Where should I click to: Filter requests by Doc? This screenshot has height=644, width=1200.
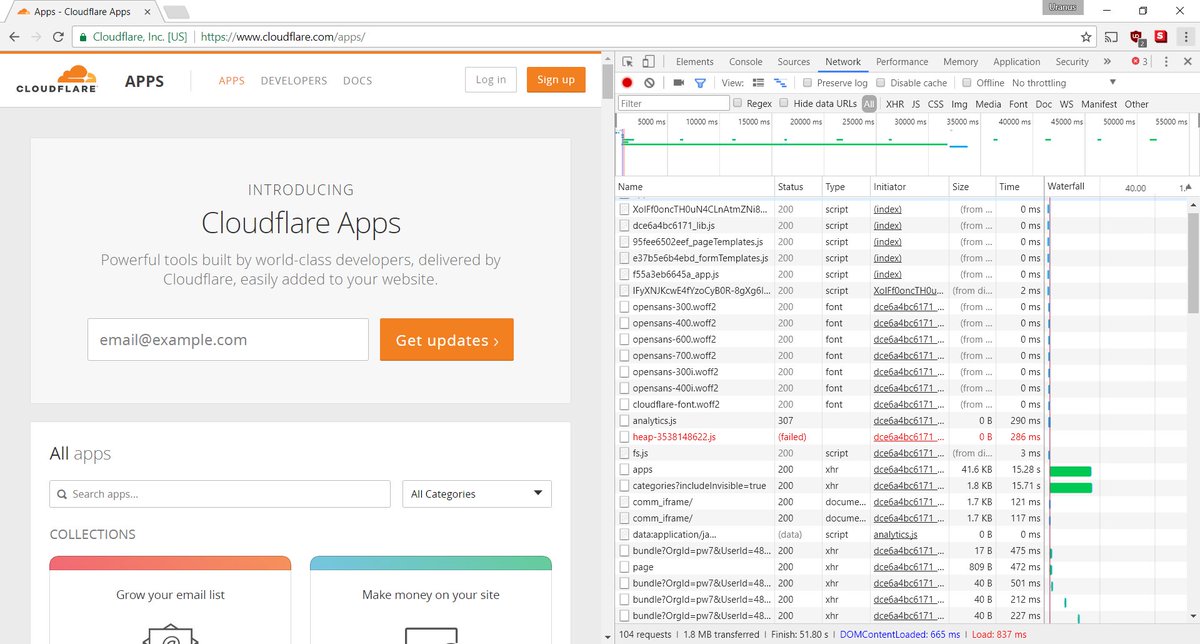click(1044, 104)
